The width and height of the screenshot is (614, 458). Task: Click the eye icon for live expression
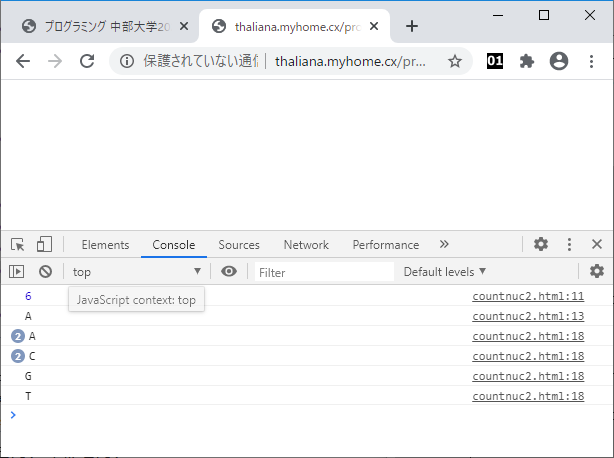(x=229, y=271)
